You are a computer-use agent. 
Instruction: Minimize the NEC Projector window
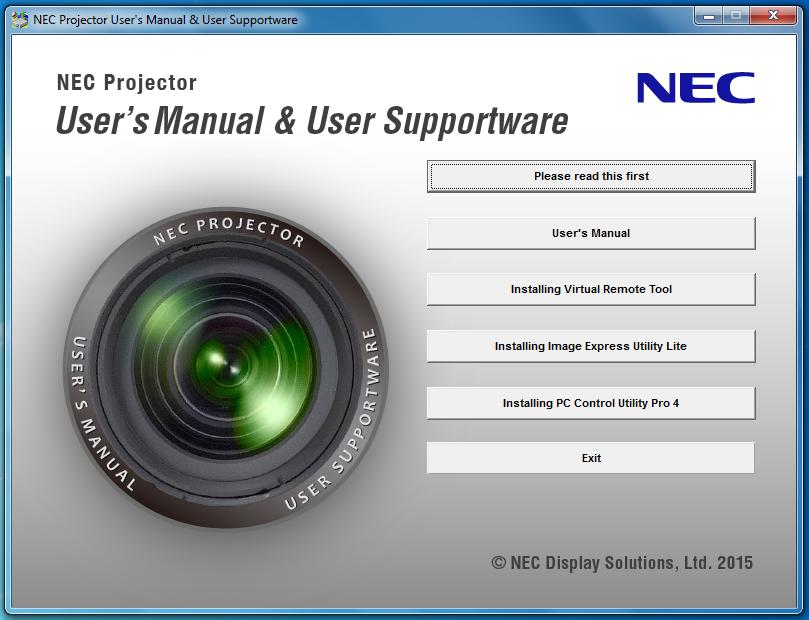(x=709, y=15)
